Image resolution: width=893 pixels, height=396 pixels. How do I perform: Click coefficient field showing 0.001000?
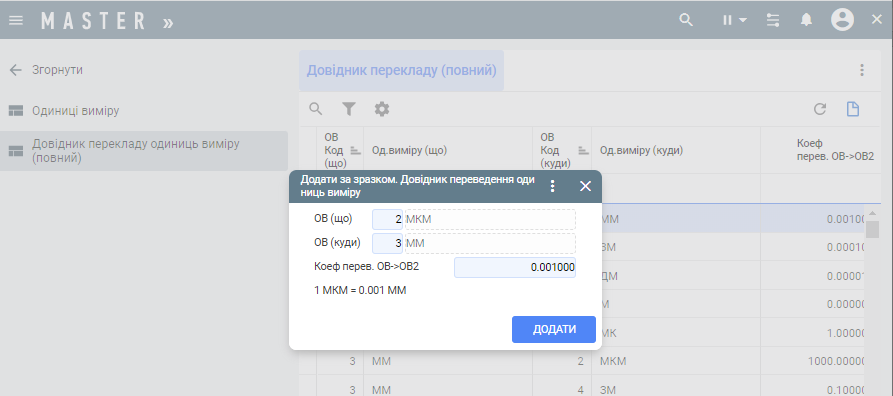pyautogui.click(x=515, y=267)
